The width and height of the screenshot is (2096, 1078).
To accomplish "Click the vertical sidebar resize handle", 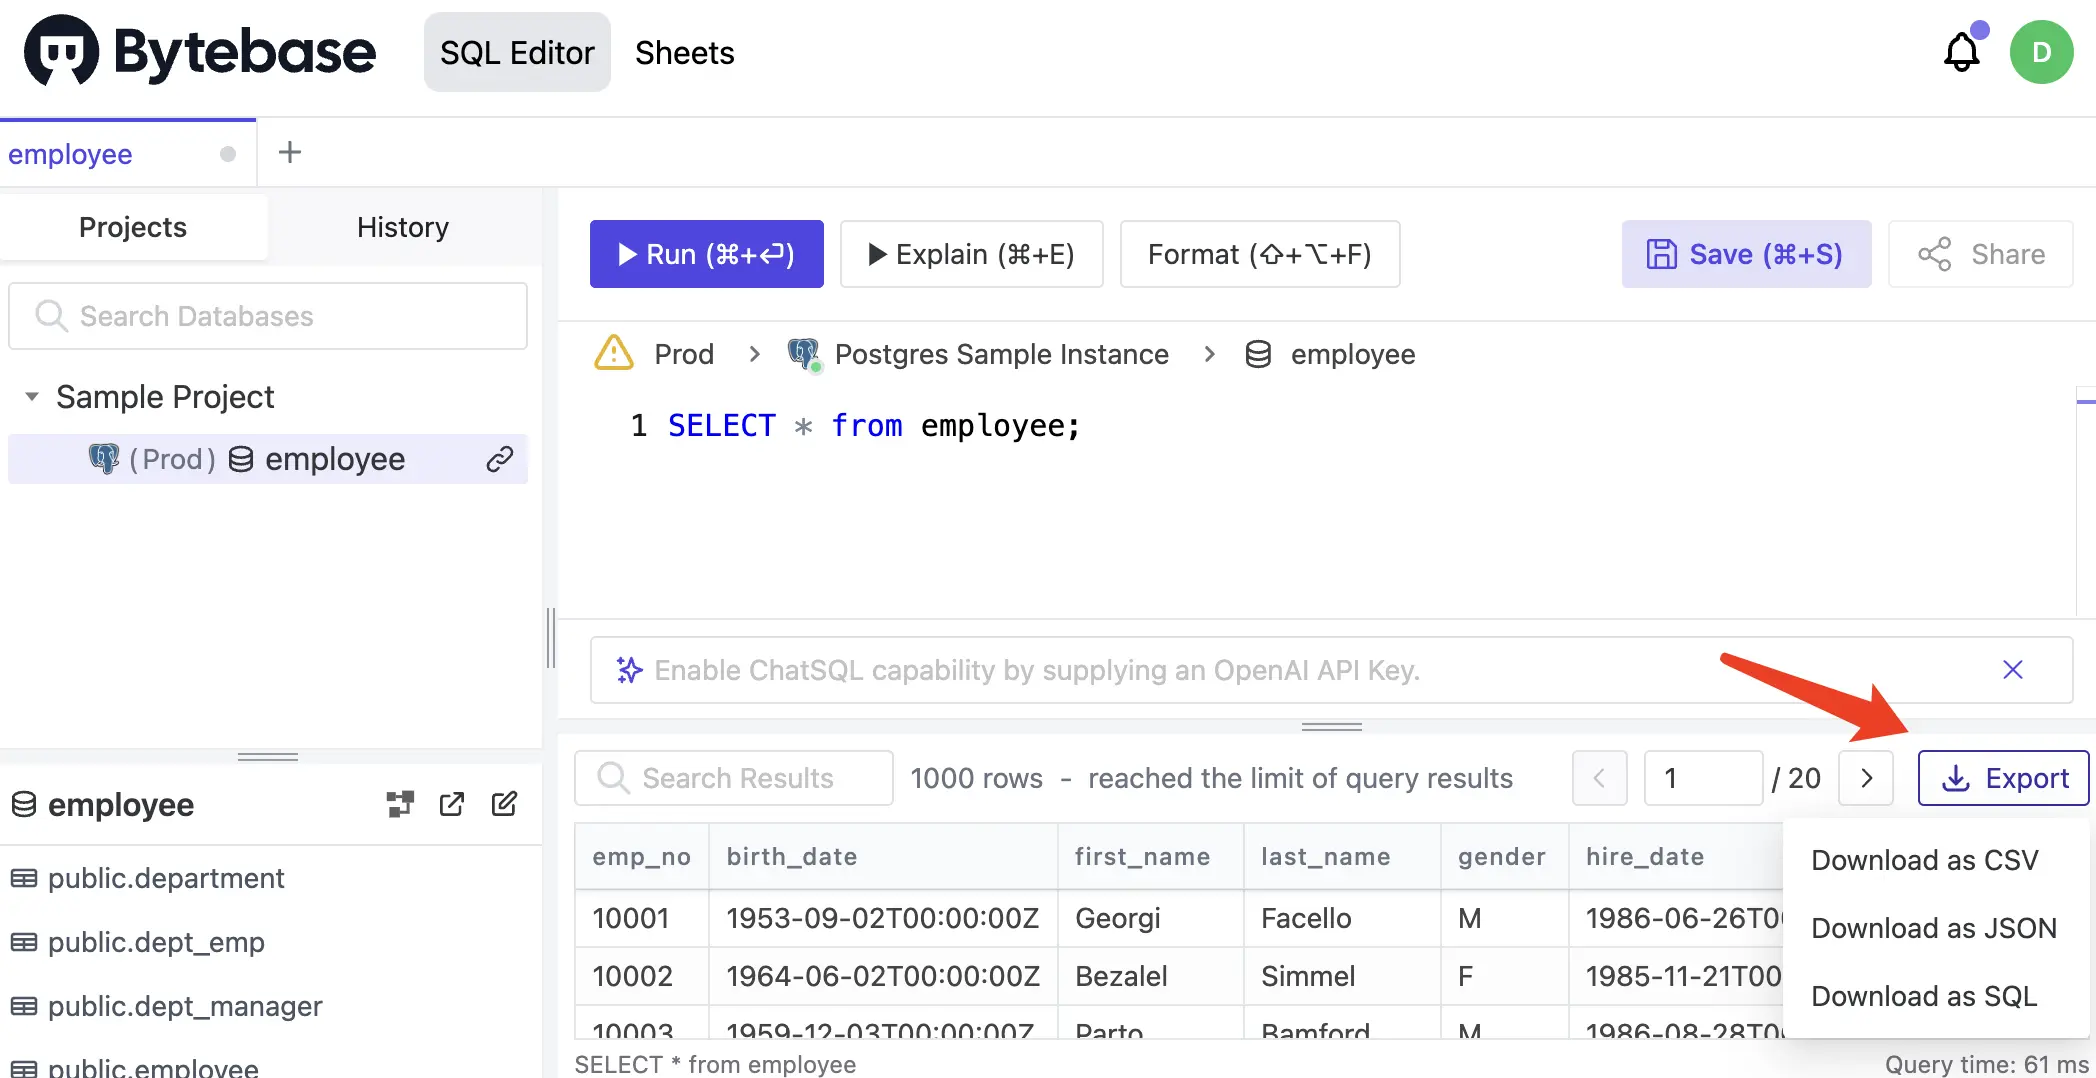I will coord(550,638).
